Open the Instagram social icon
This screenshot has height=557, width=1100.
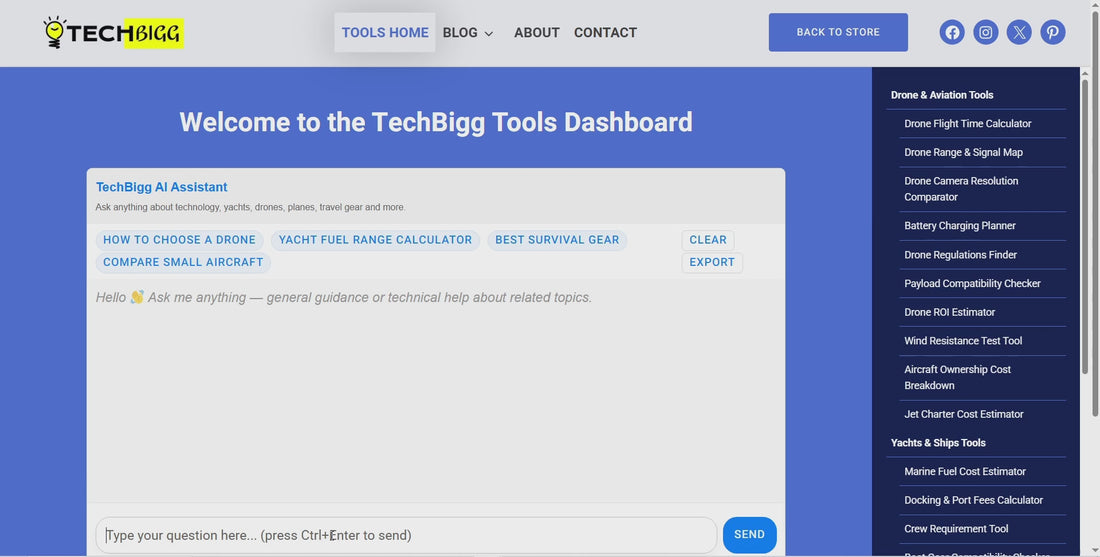986,32
